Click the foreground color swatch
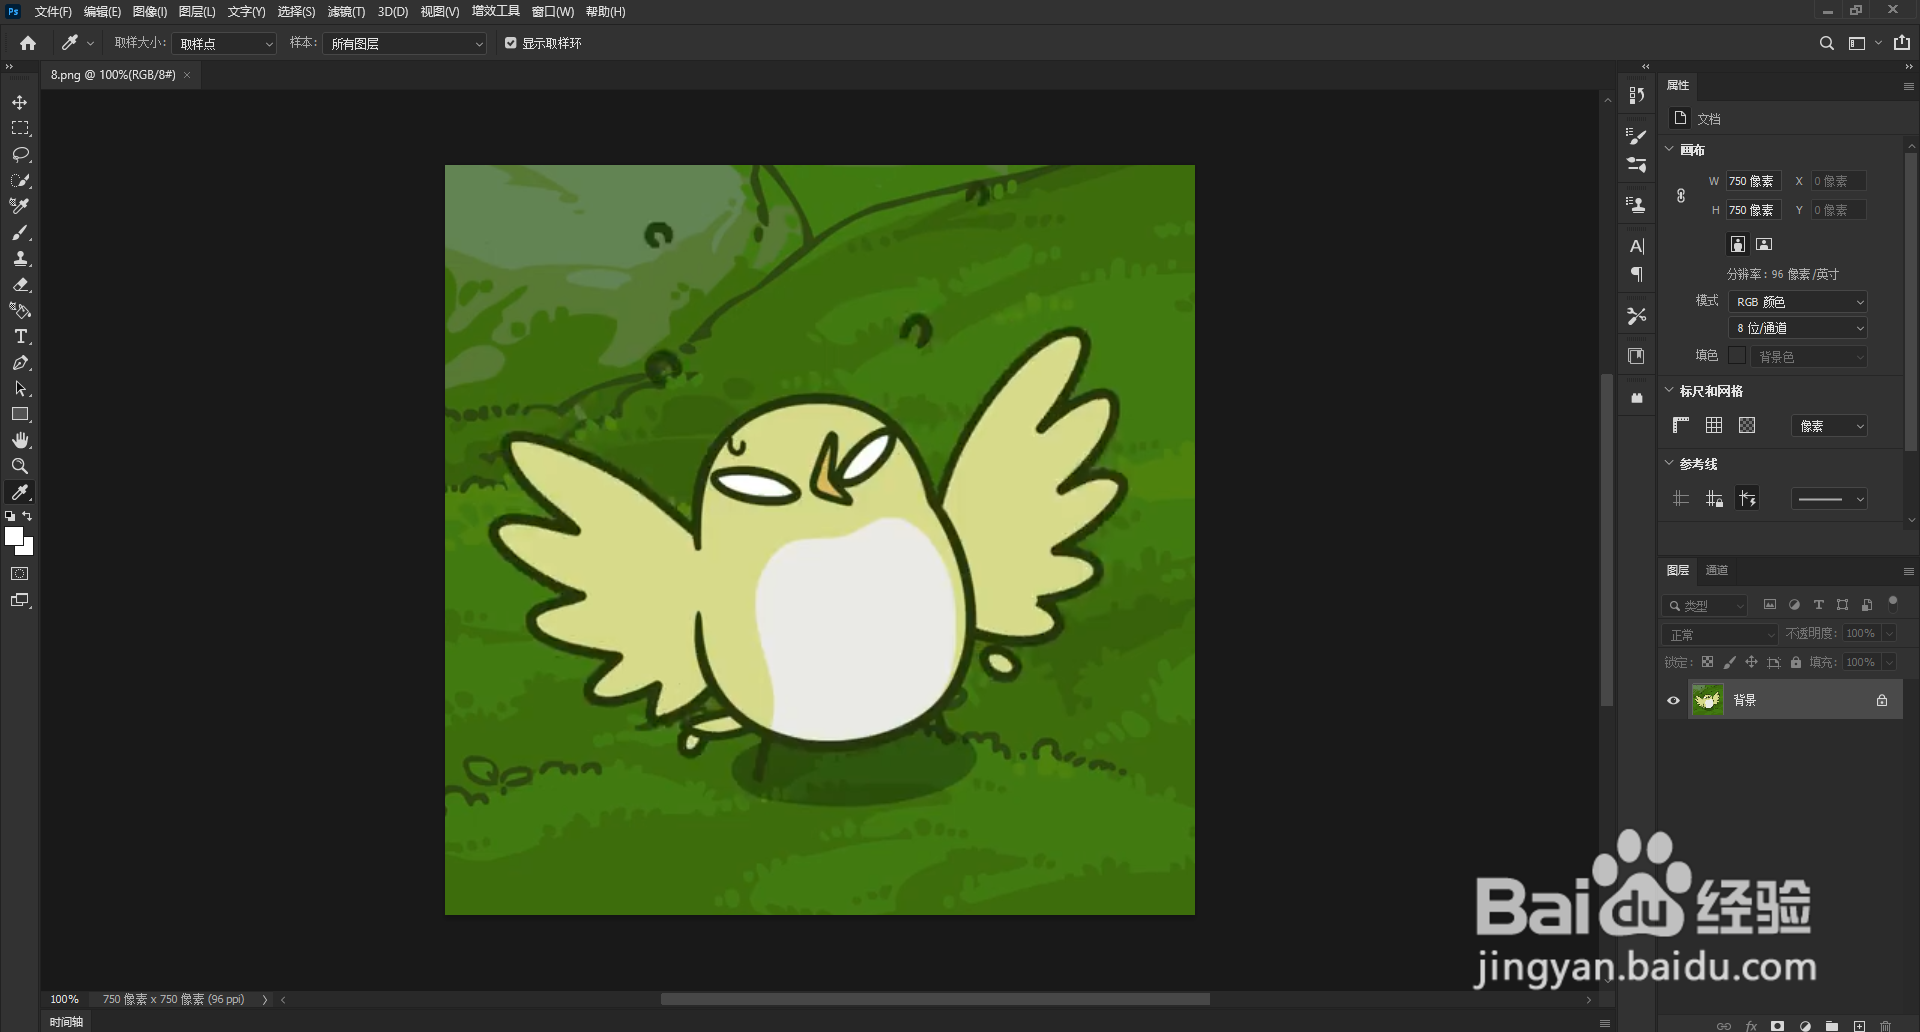Screen dimensions: 1920x1032 tap(14, 537)
